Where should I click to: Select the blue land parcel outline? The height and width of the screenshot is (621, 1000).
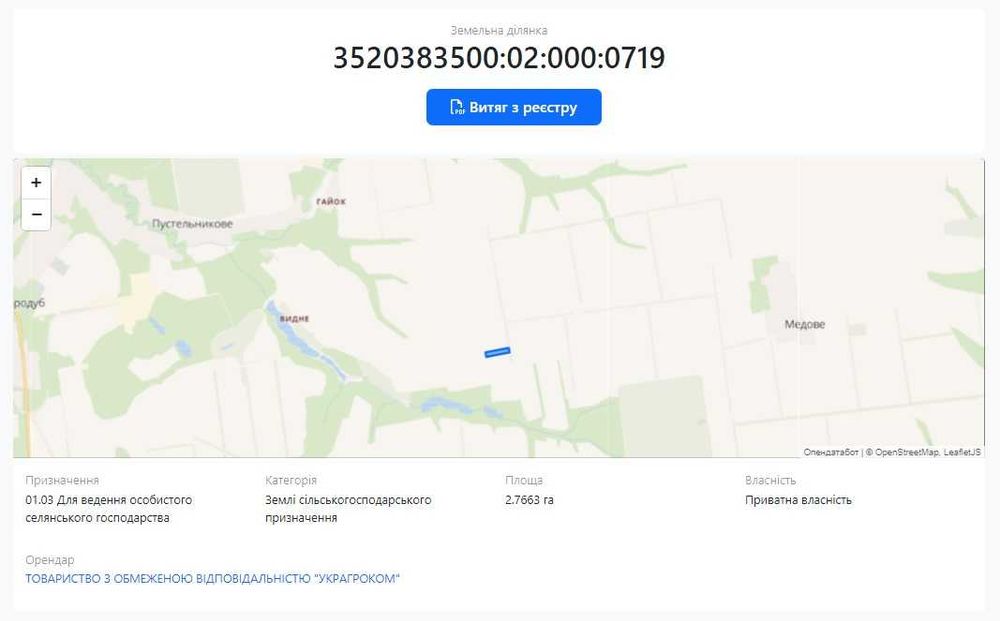pyautogui.click(x=497, y=352)
